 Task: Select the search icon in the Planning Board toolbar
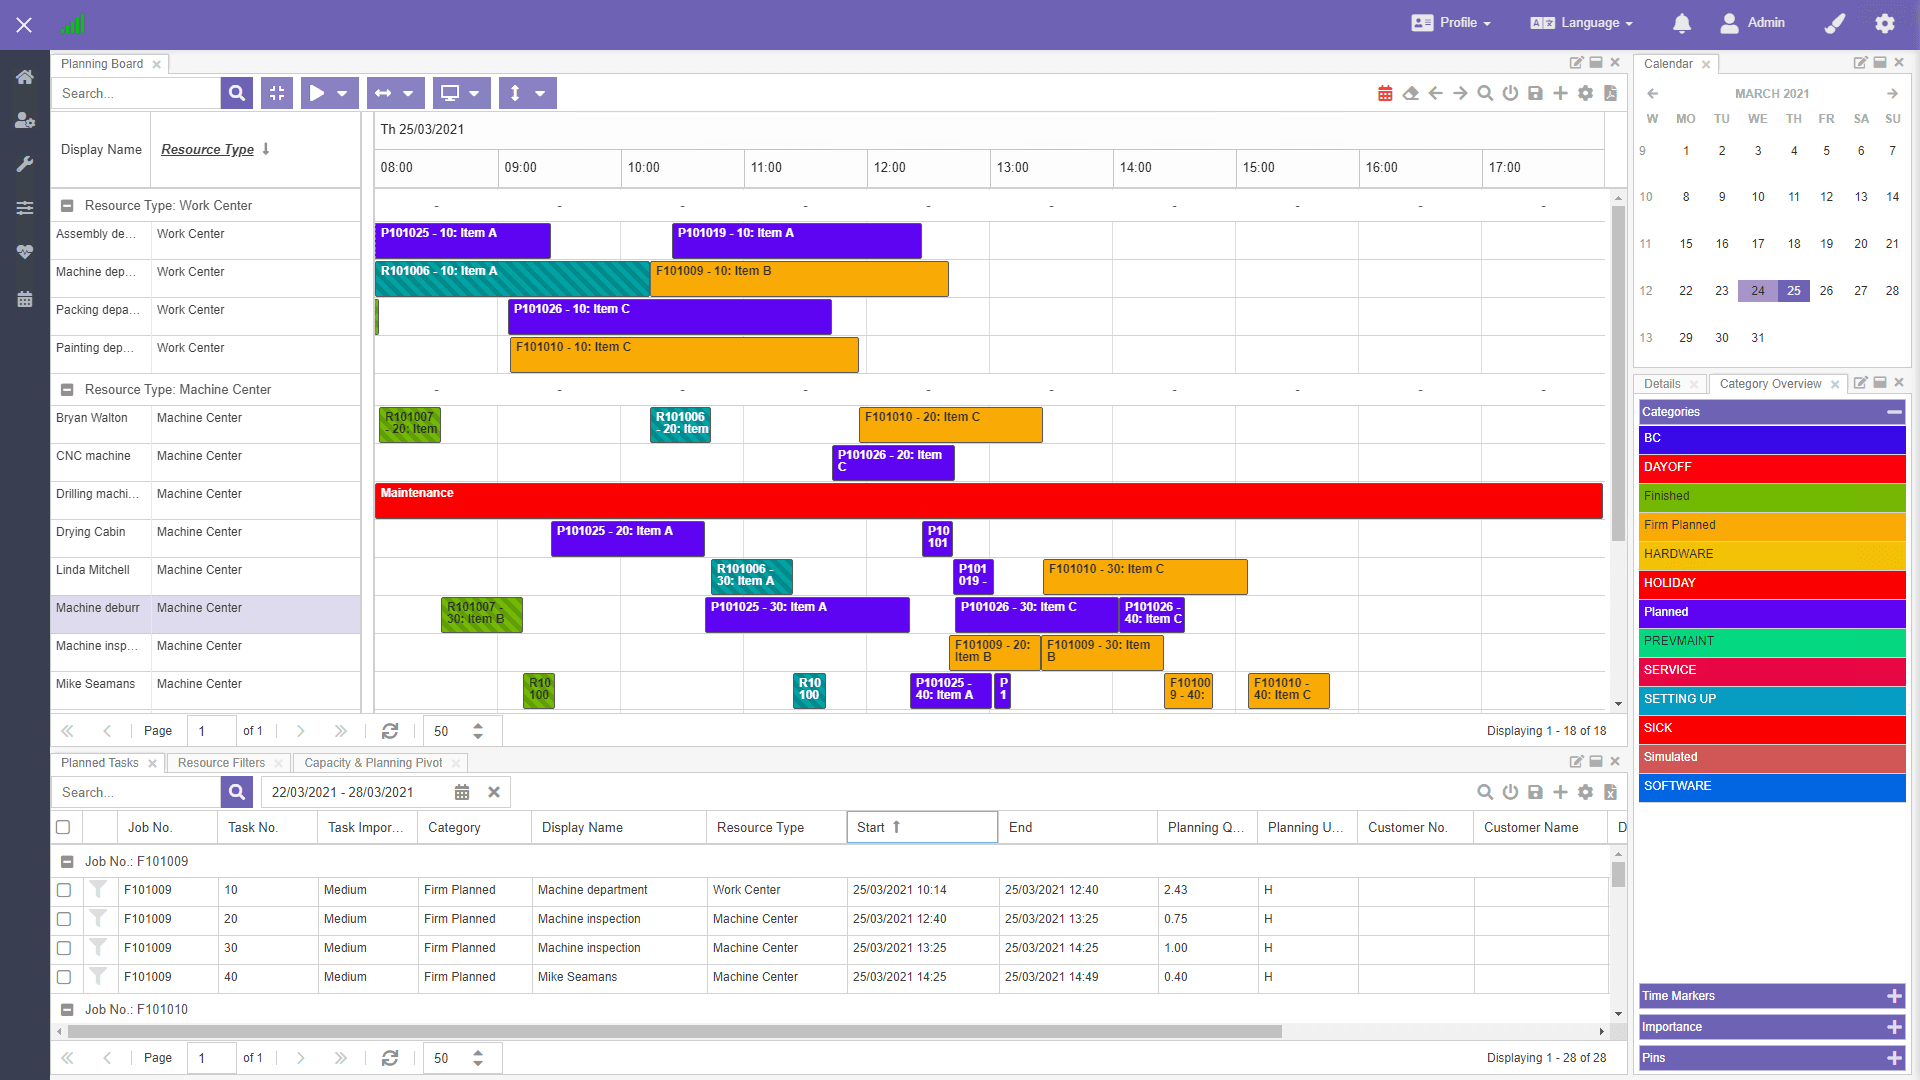click(x=236, y=93)
